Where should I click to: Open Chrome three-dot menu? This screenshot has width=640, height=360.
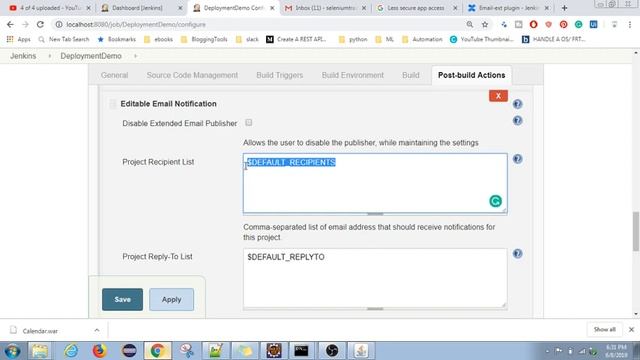pyautogui.click(x=629, y=24)
